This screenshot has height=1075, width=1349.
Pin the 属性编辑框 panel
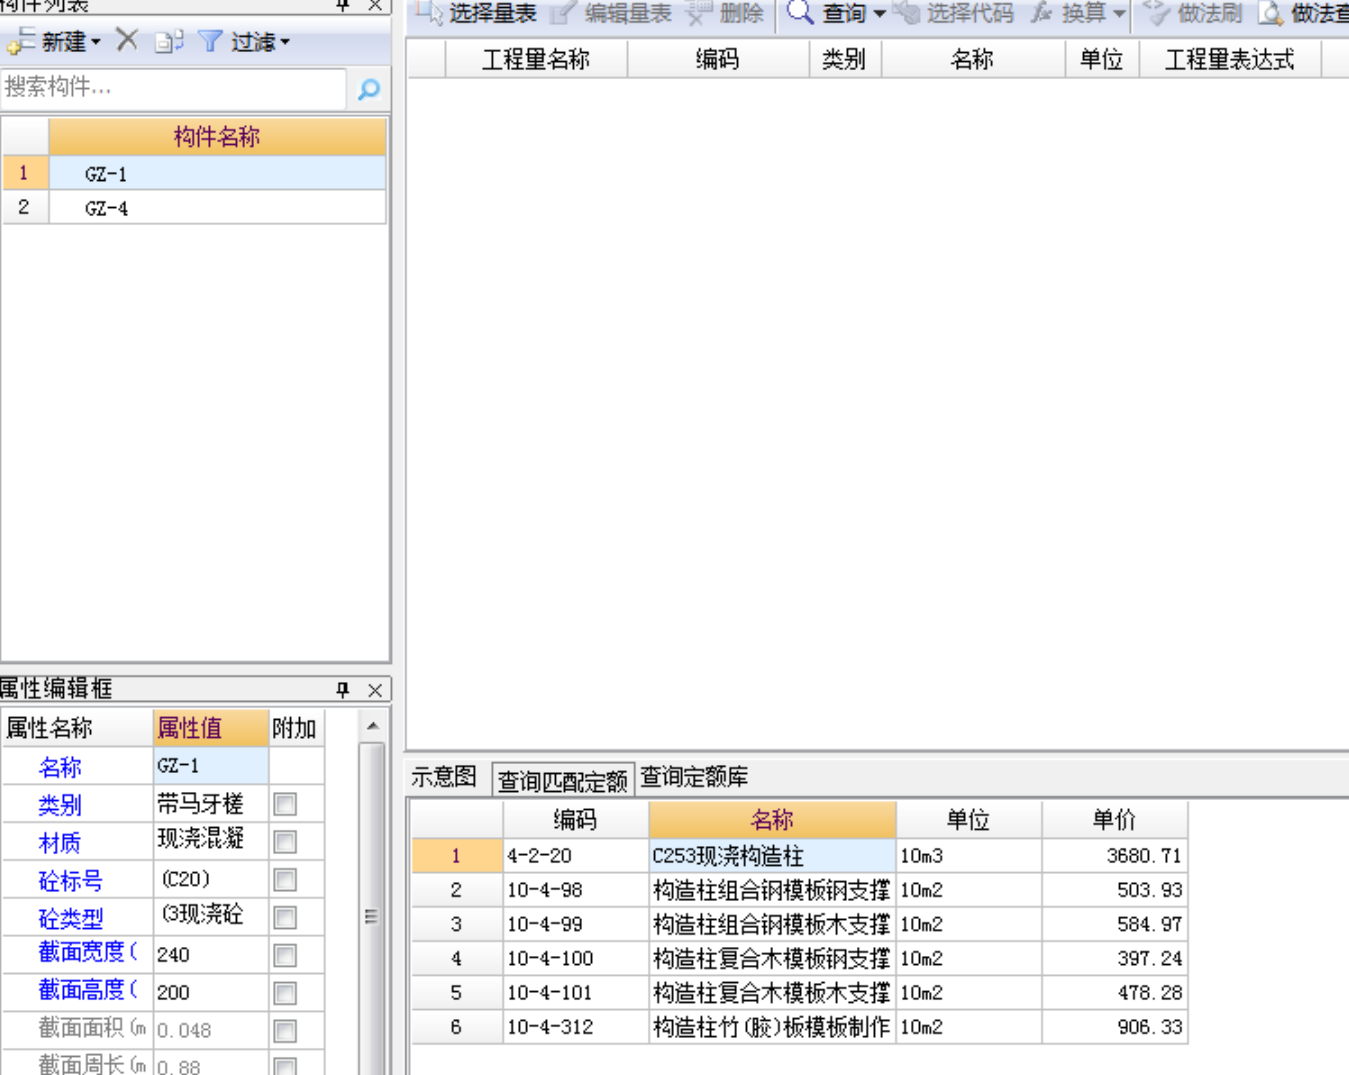pyautogui.click(x=342, y=689)
